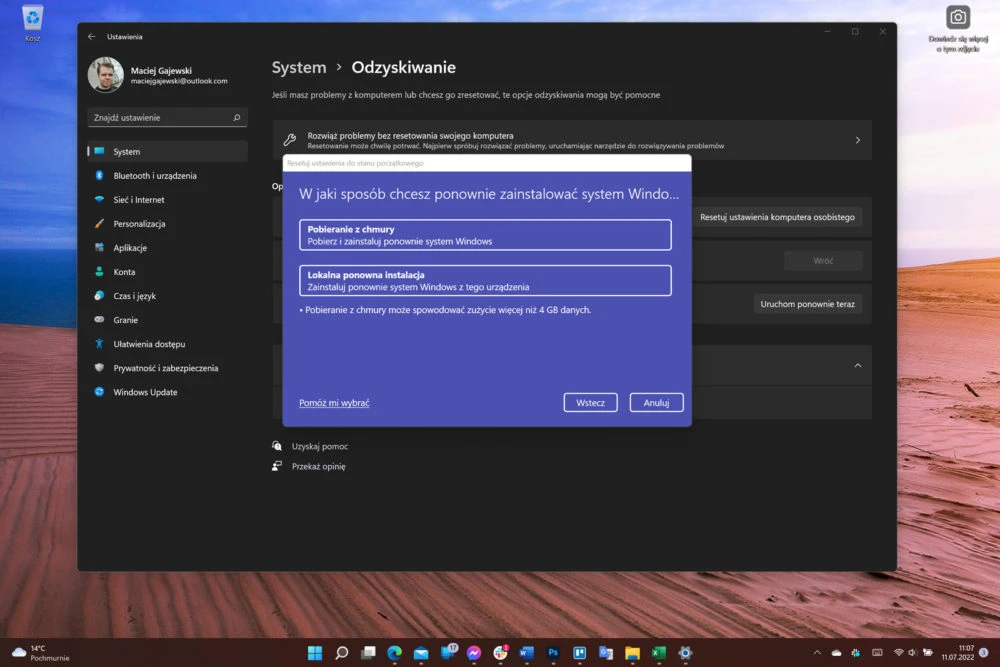The image size is (1000, 667).
Task: Open Slack from the taskbar
Action: click(501, 652)
